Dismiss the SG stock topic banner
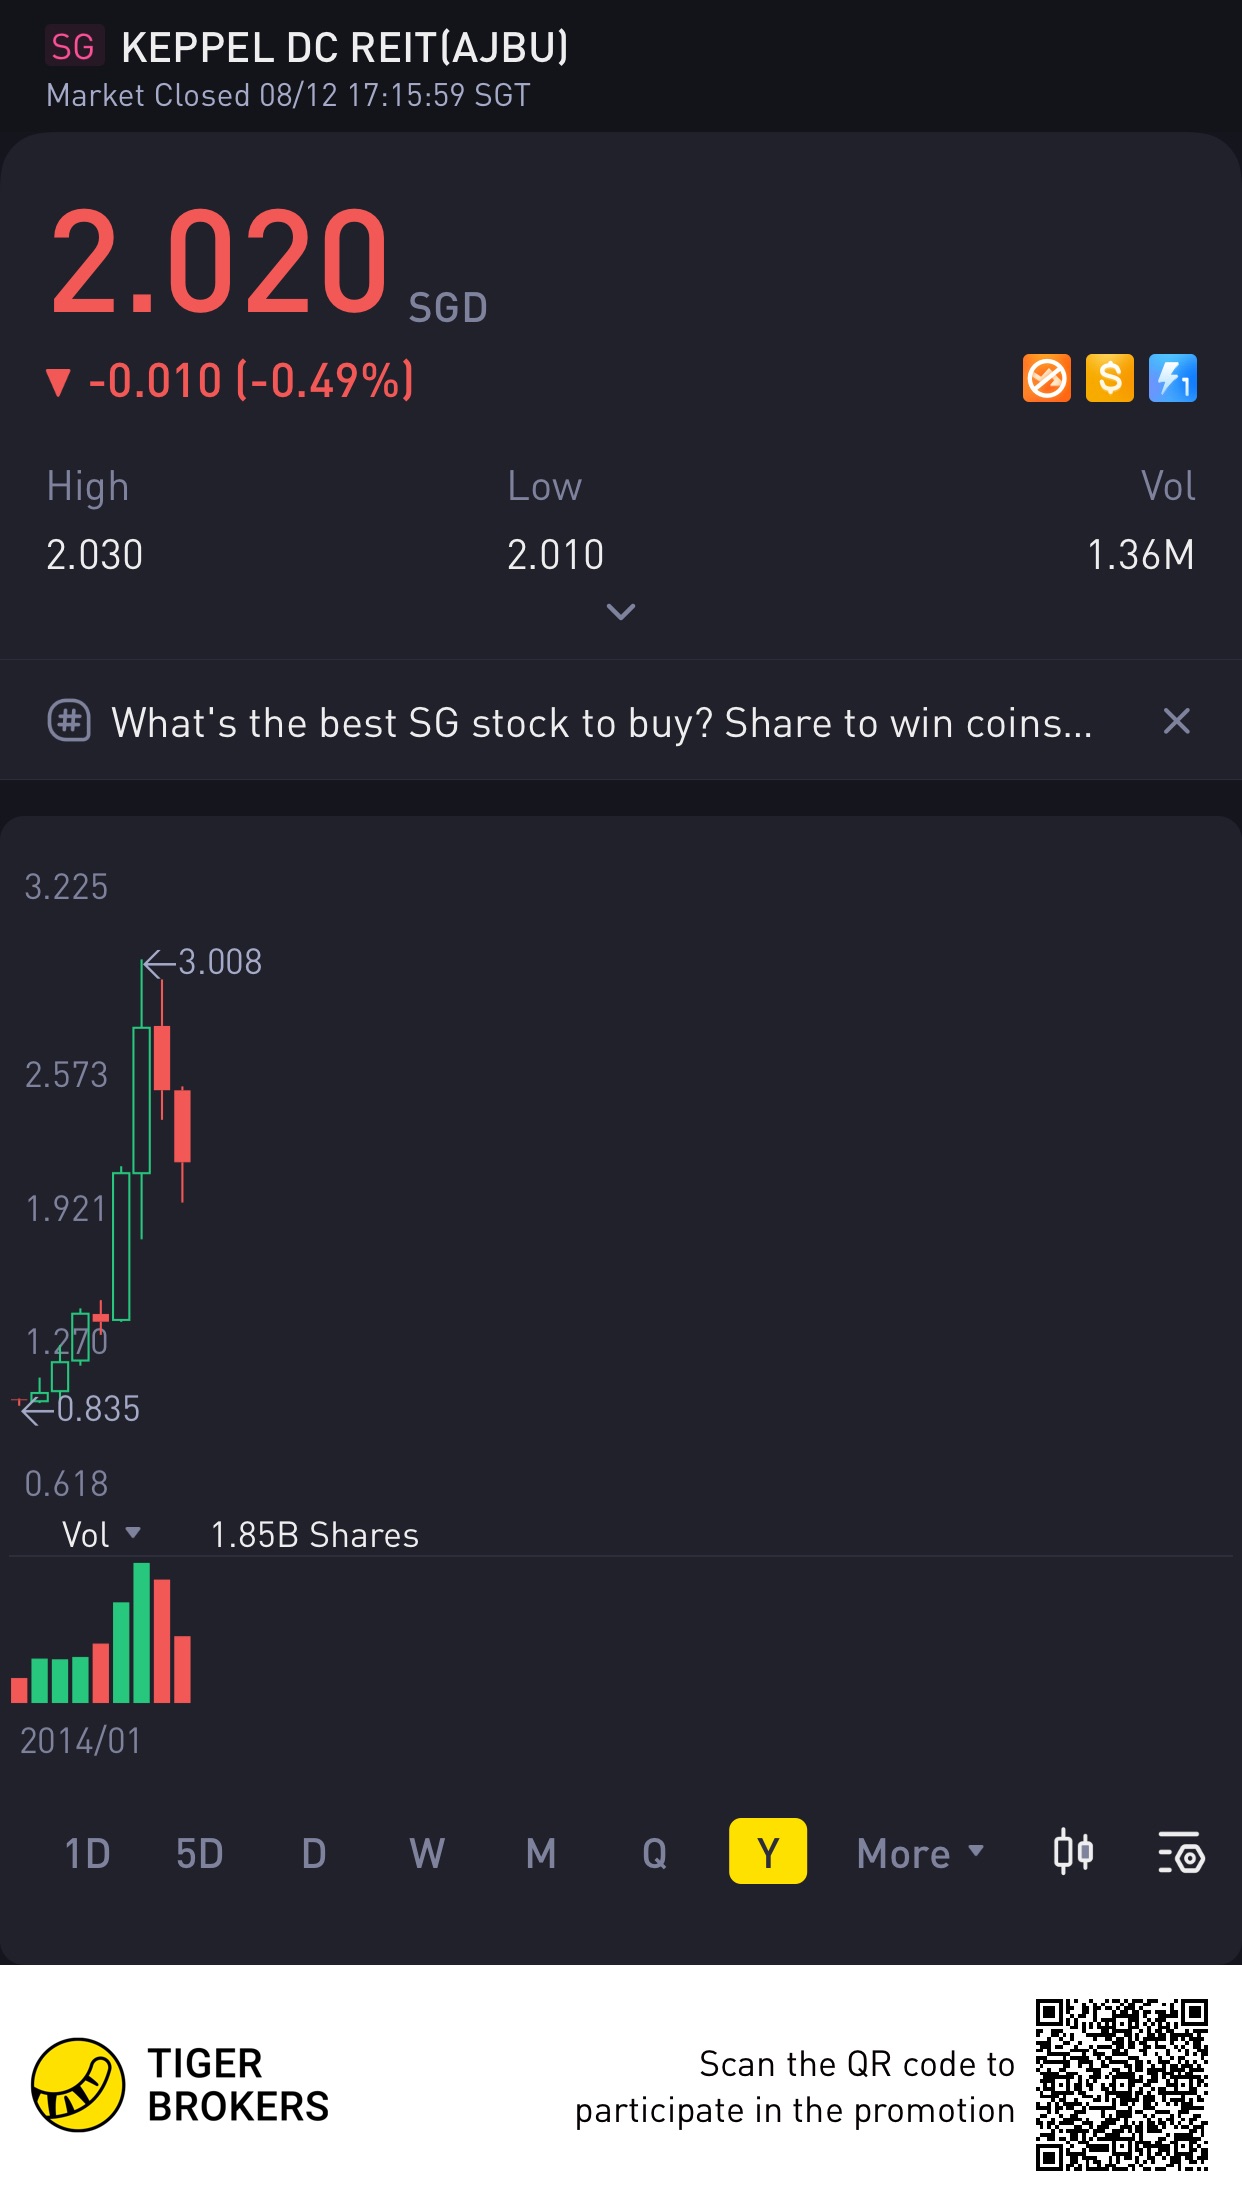The width and height of the screenshot is (1242, 2205). click(x=1176, y=721)
